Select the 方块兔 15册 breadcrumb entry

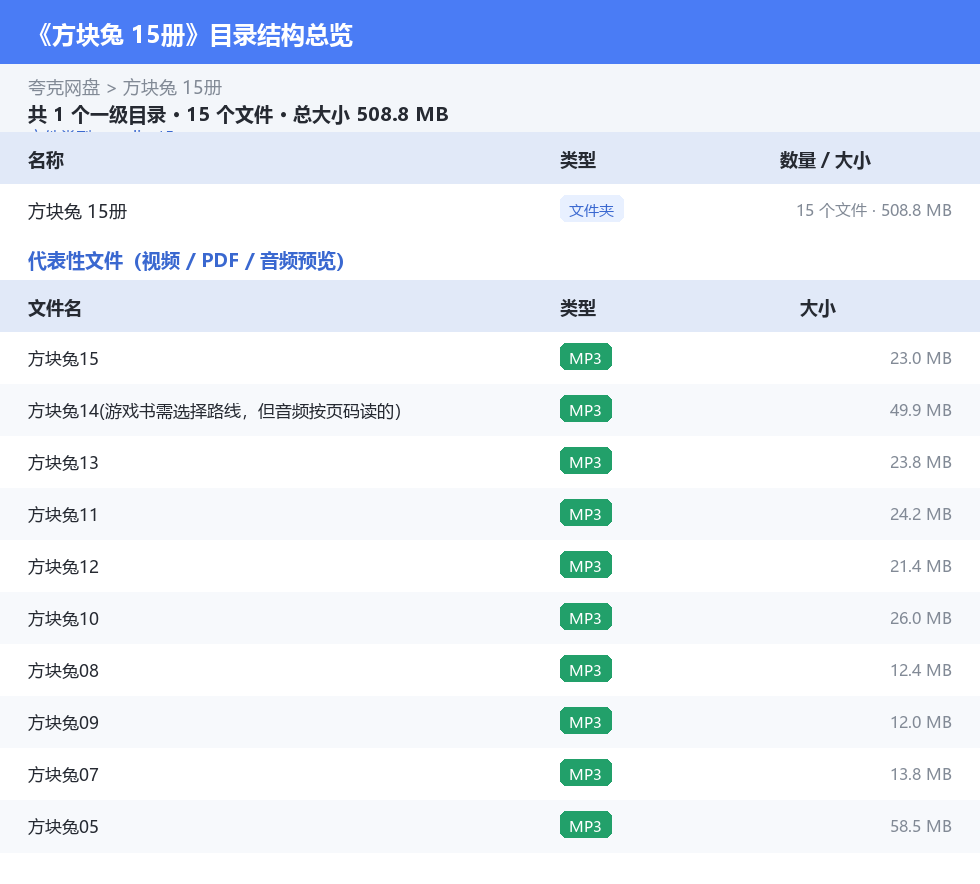tap(172, 88)
